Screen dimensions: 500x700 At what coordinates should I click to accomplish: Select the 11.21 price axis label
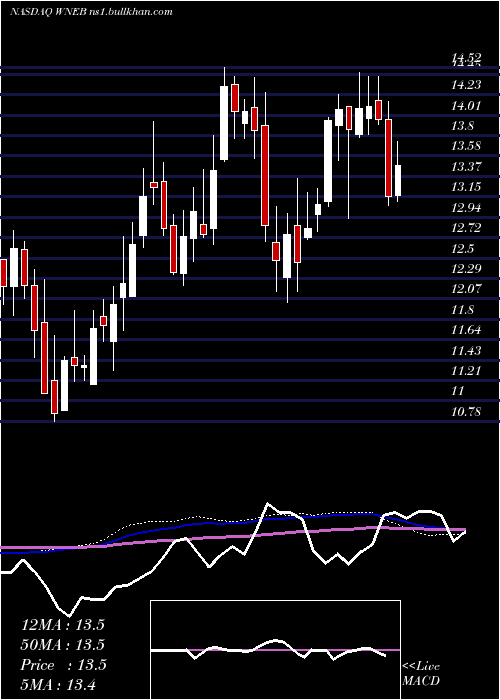[x=466, y=371]
